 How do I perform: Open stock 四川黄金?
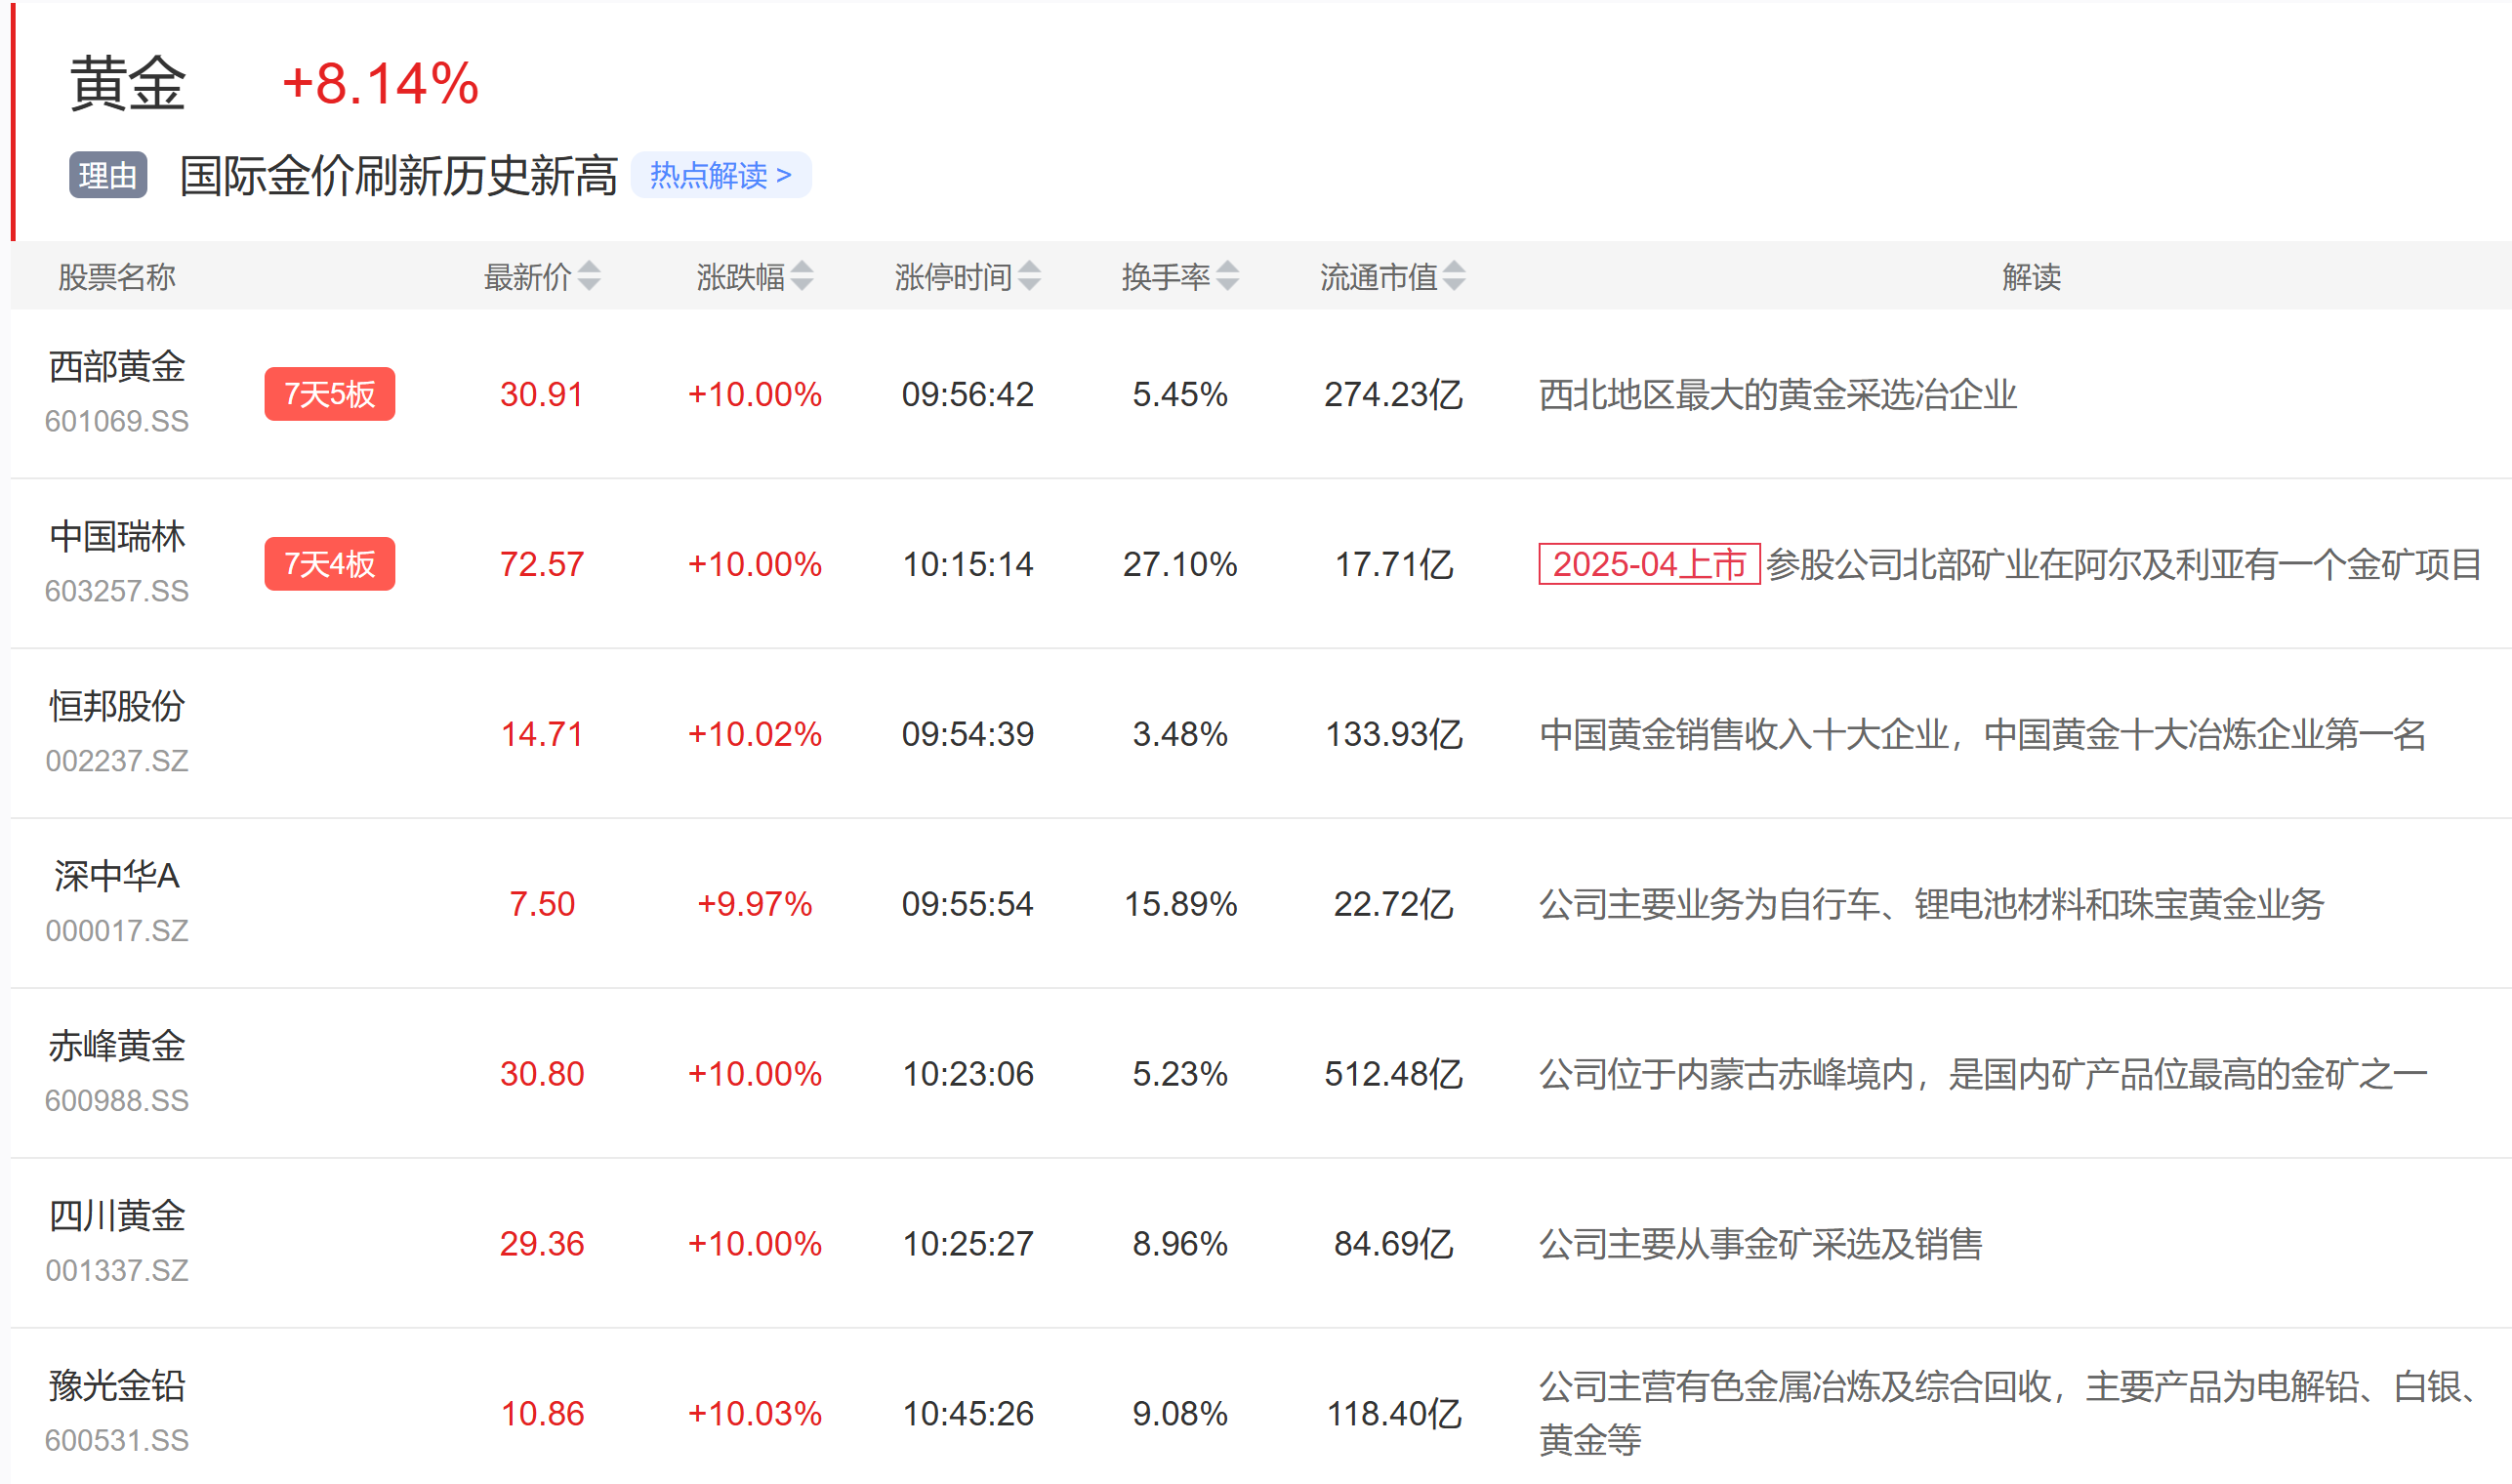(117, 1217)
